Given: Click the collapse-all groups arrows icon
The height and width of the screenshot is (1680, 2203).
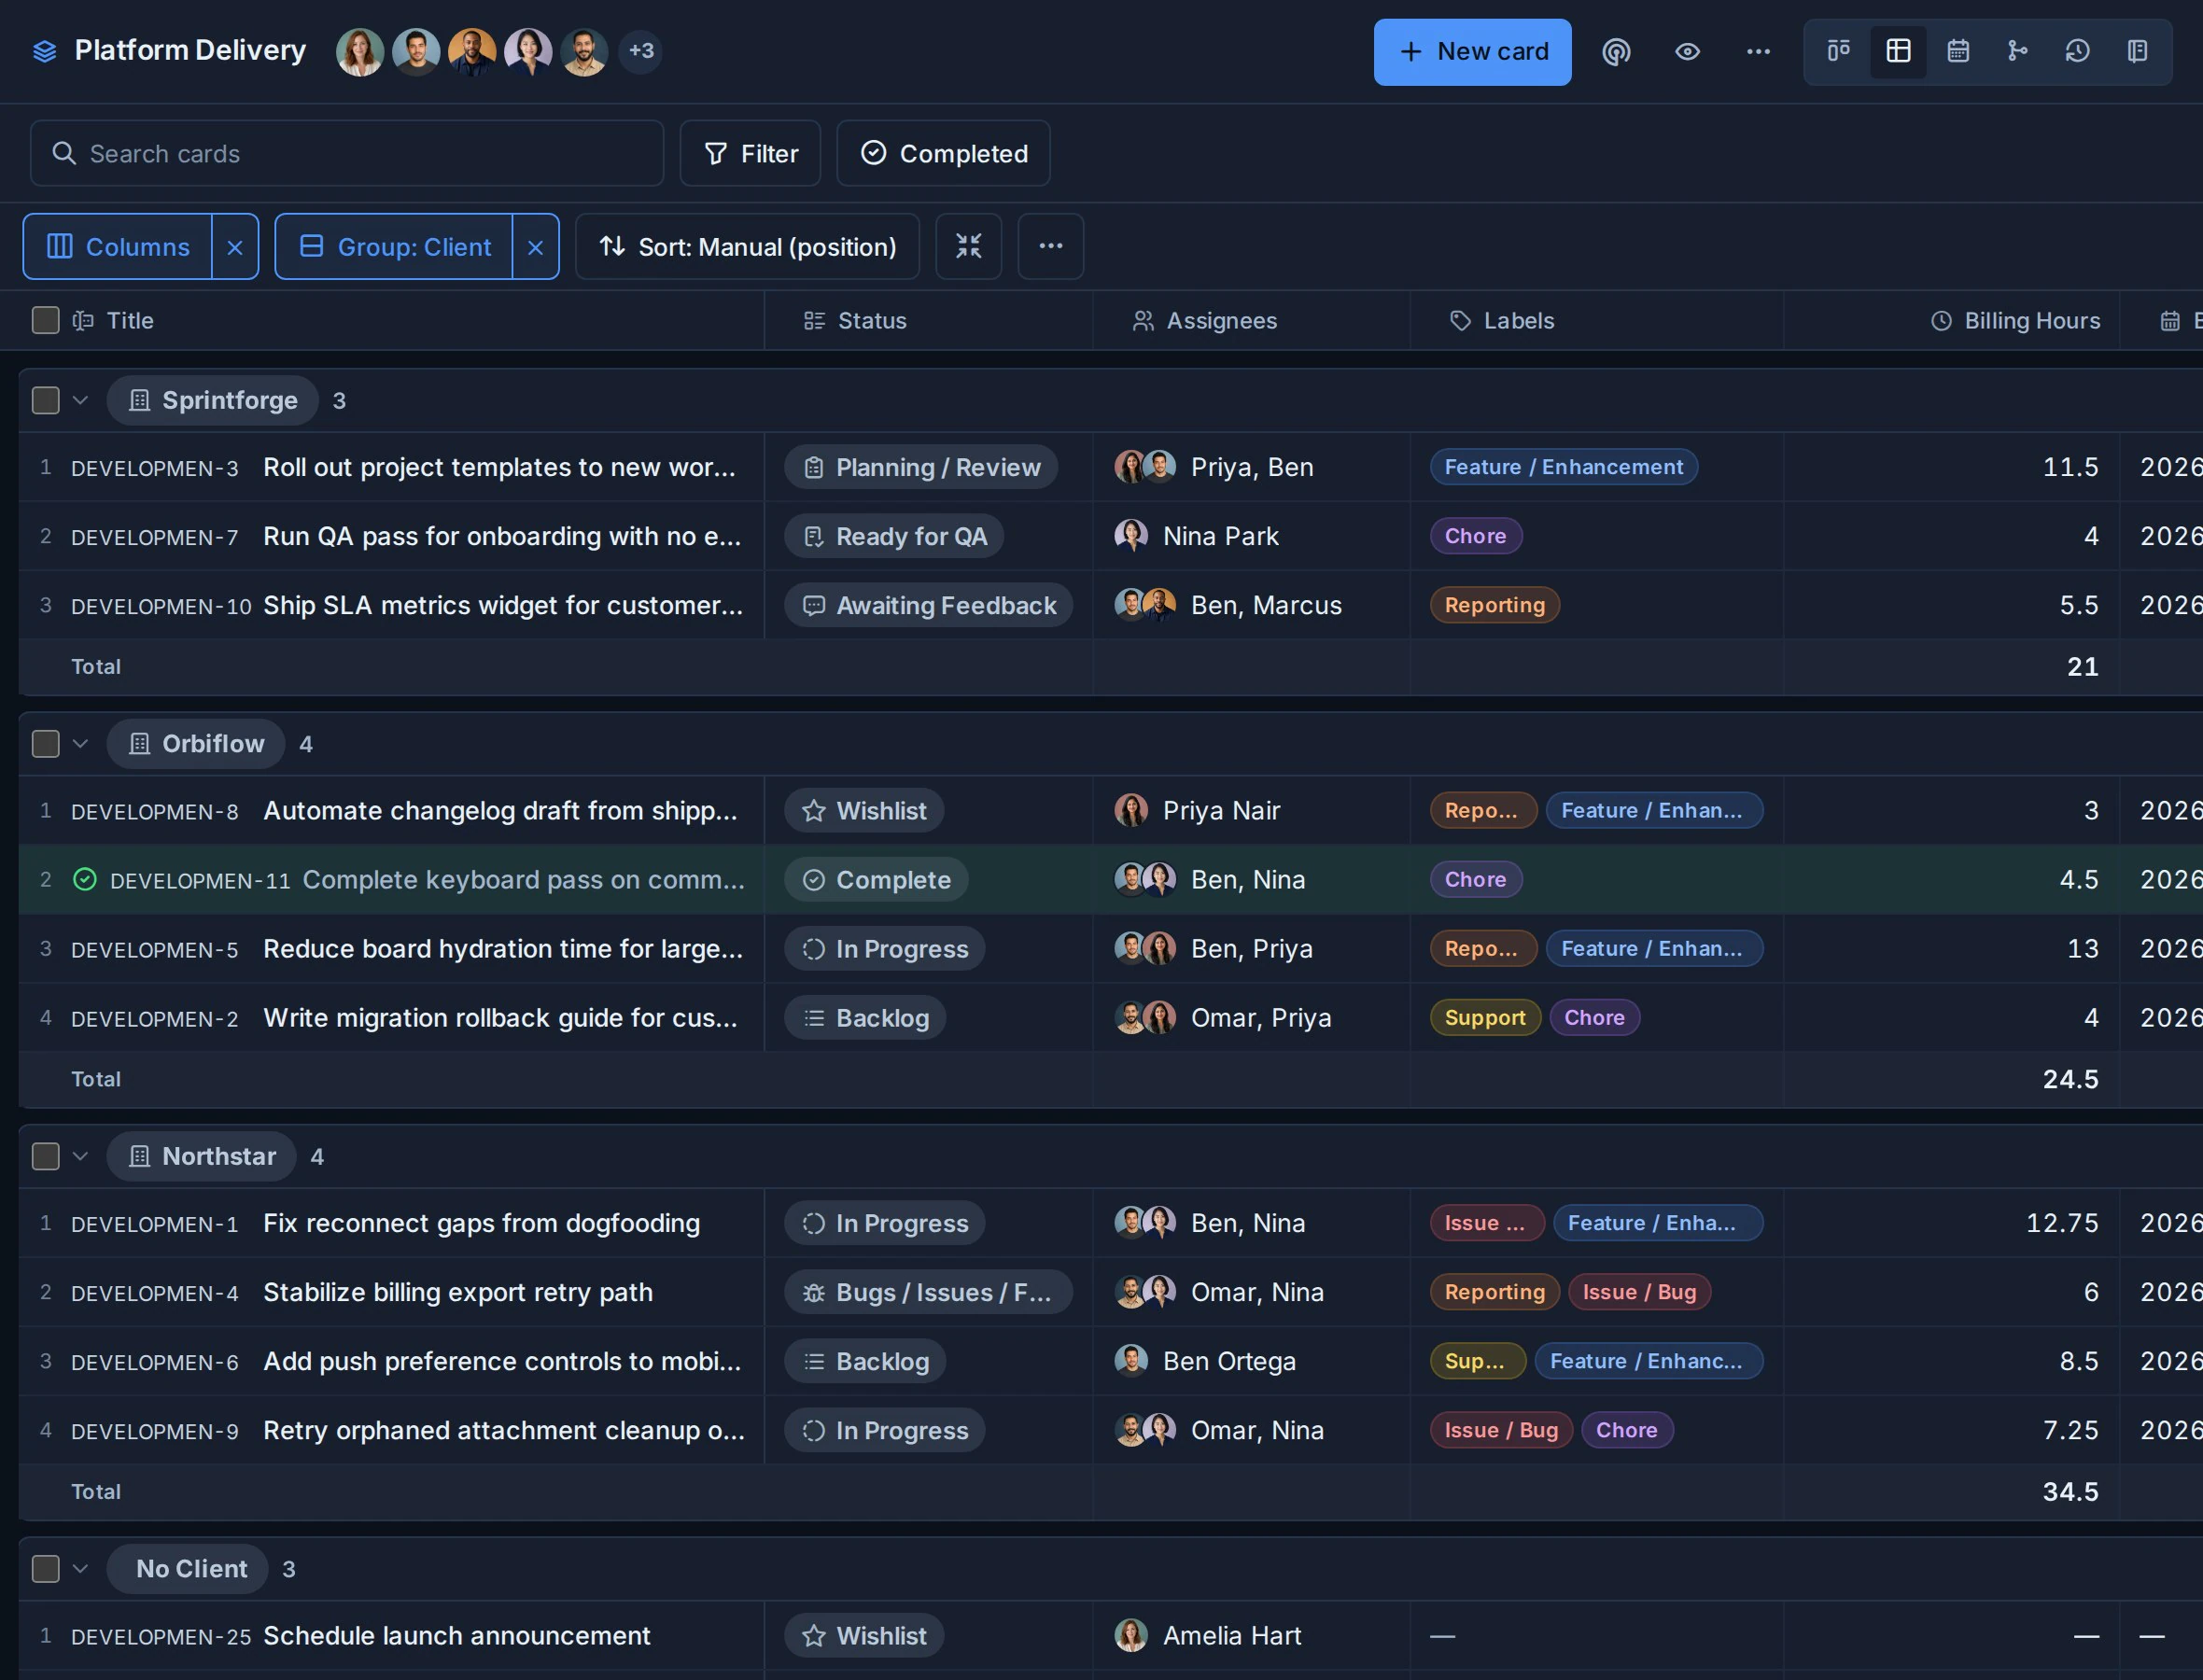Looking at the screenshot, I should click(968, 246).
